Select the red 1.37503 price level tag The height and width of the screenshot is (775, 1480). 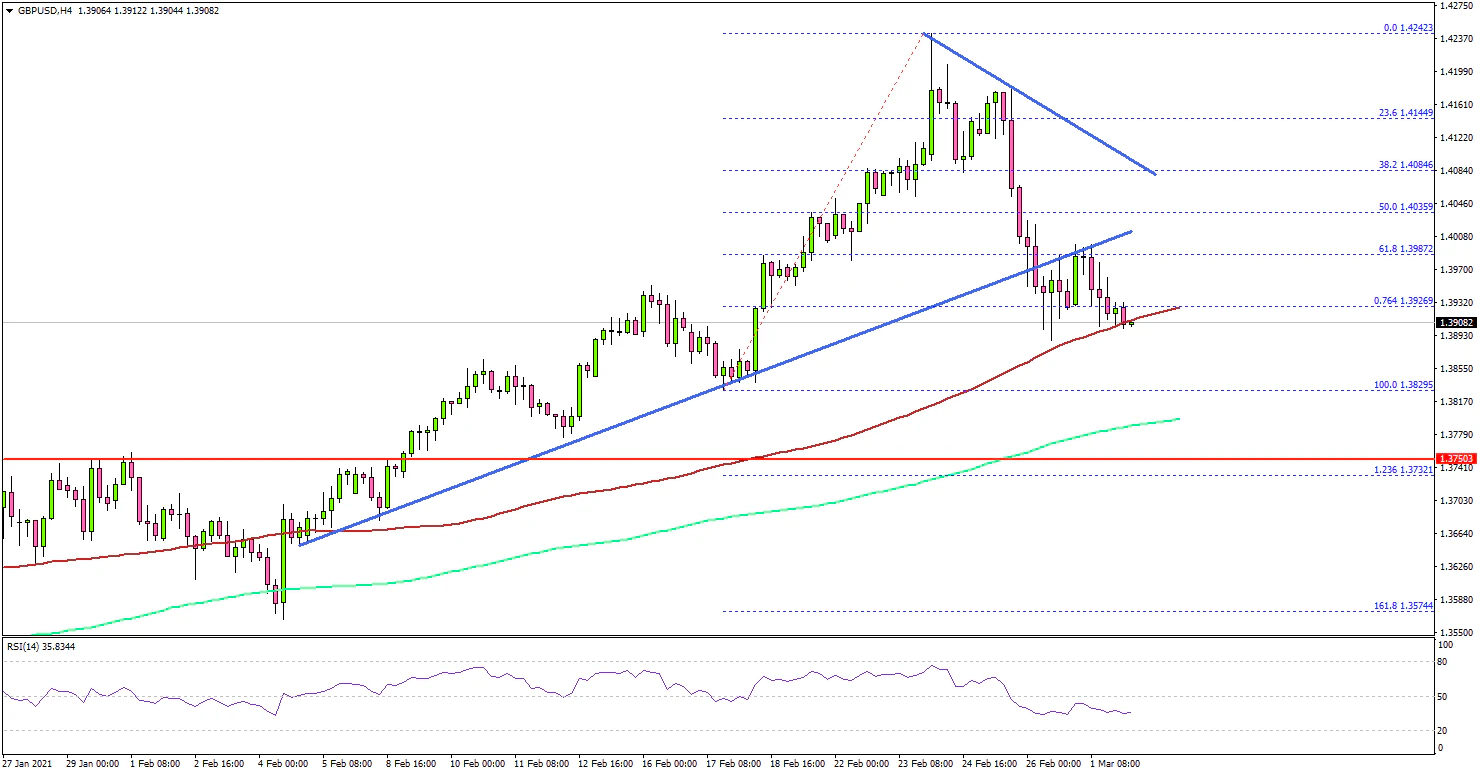tap(1457, 458)
